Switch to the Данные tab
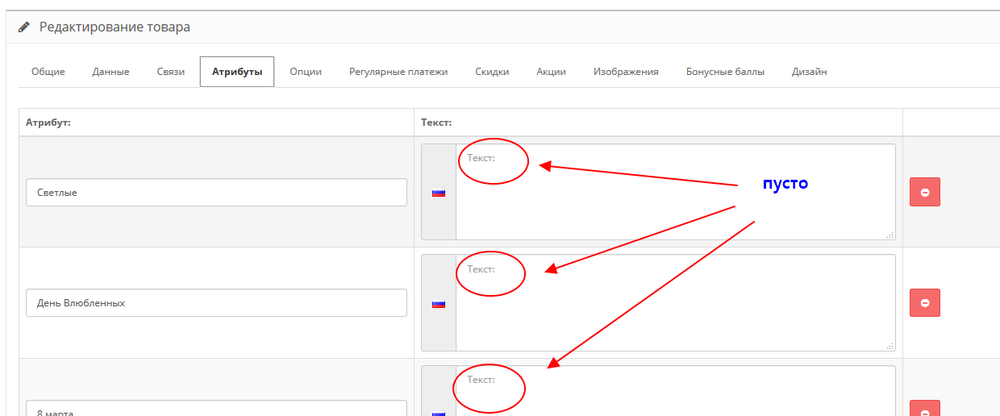The image size is (1000, 416). (110, 72)
